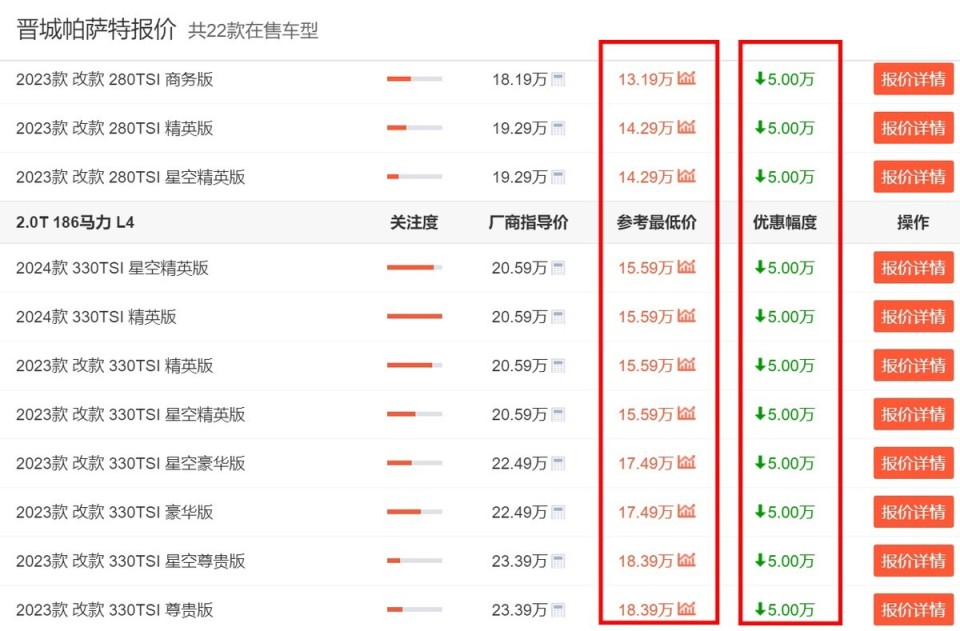Sort the table by 厂商指导价 column
Image resolution: width=960 pixels, height=631 pixels.
pyautogui.click(x=528, y=222)
